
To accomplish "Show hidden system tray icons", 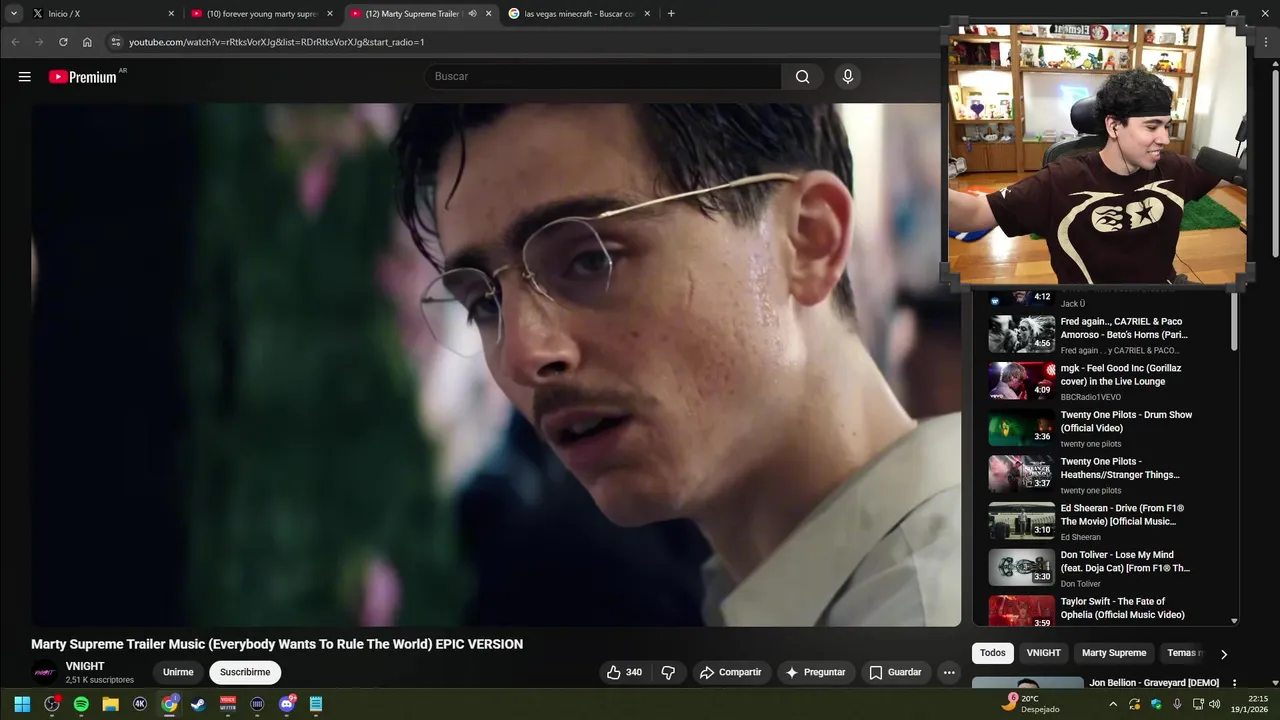I will pyautogui.click(x=1113, y=704).
